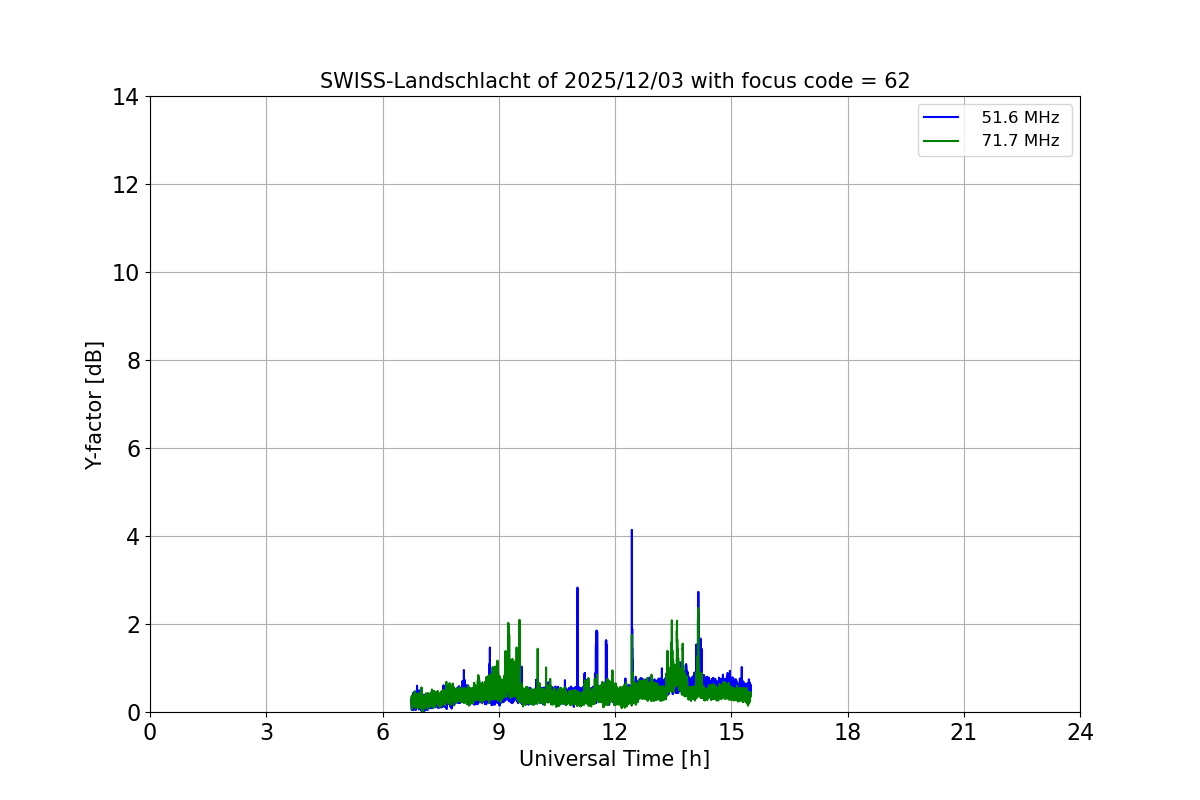Screen dimensions: 1200x800
Task: Select the '51.6 MHz' legend label
Action: pos(1020,118)
